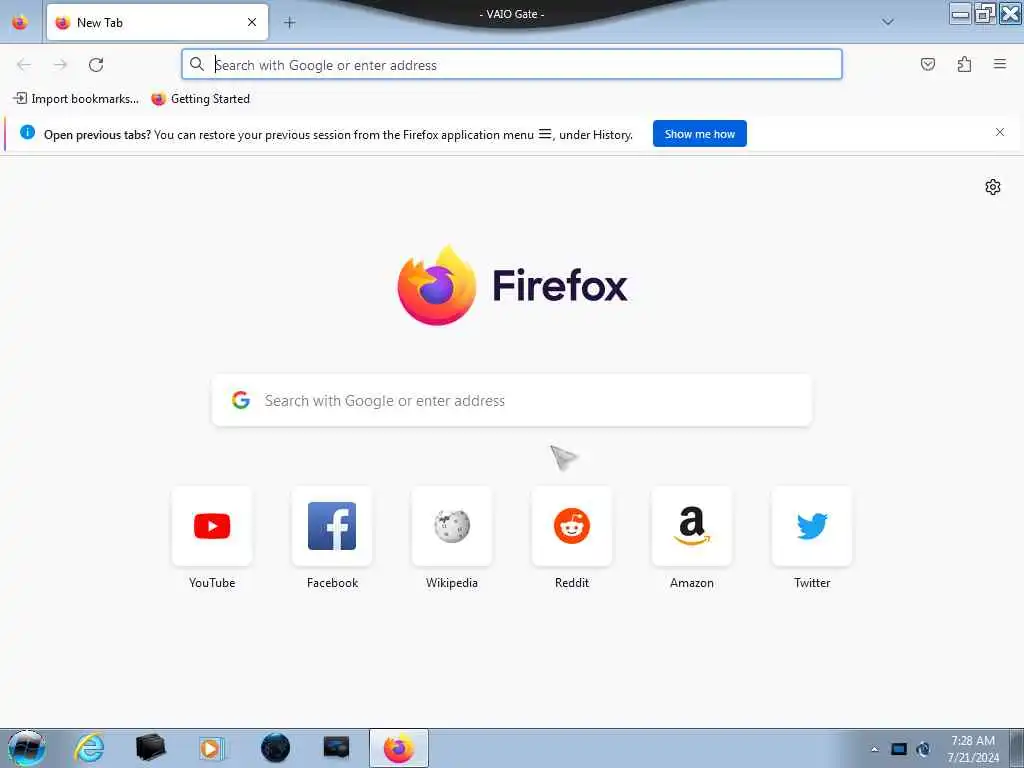Go forward with the forward arrow

[60, 65]
